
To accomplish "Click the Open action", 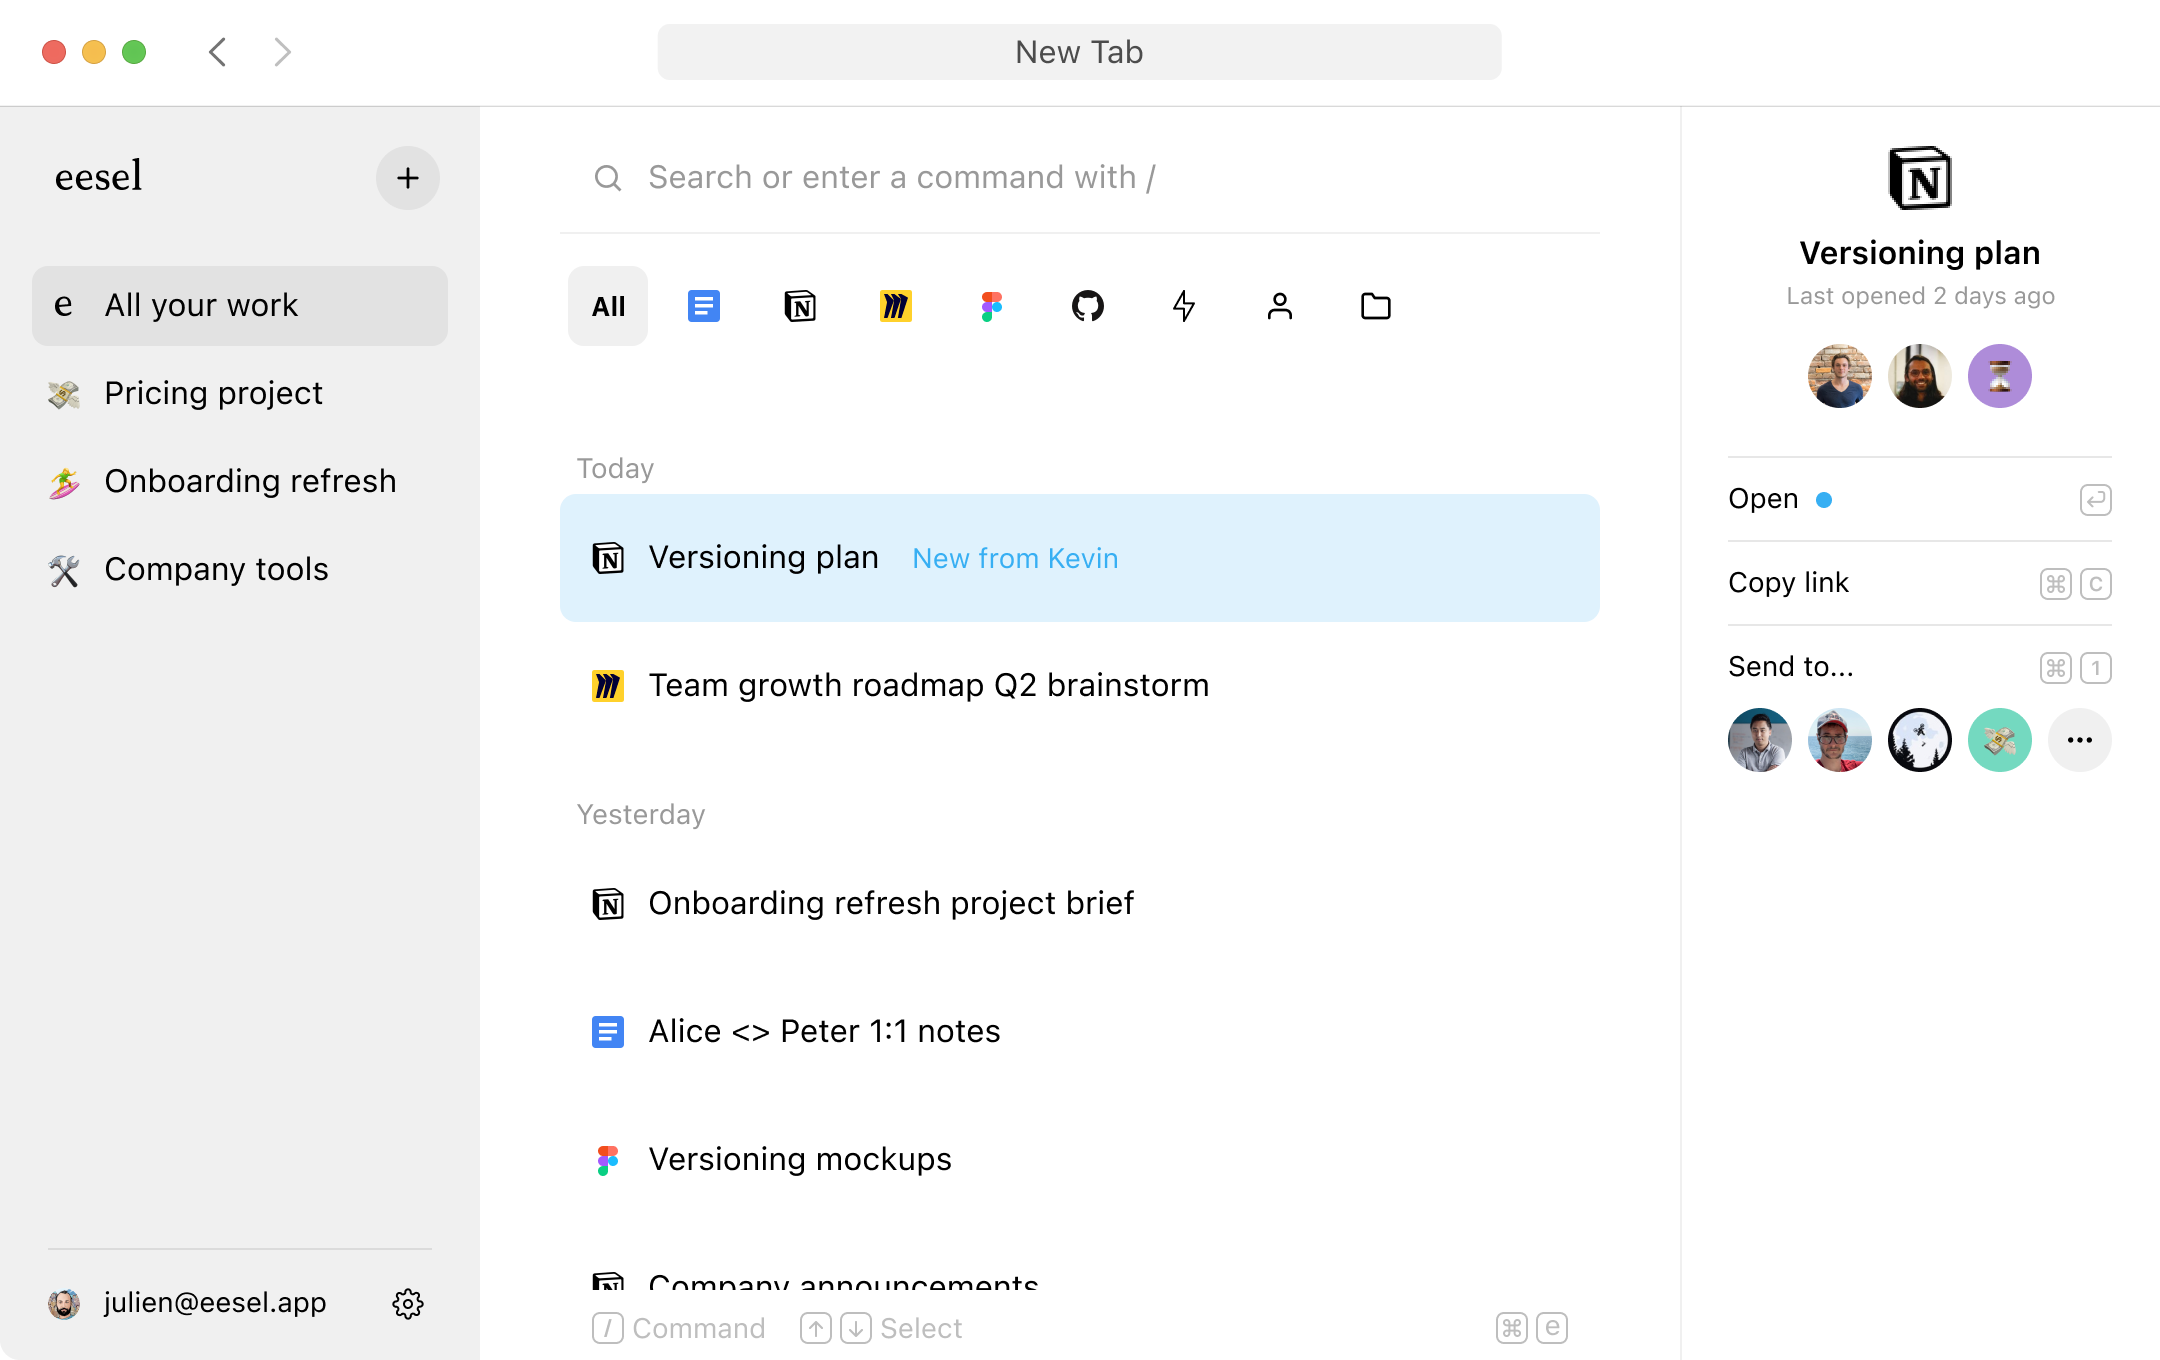I will (1920, 499).
